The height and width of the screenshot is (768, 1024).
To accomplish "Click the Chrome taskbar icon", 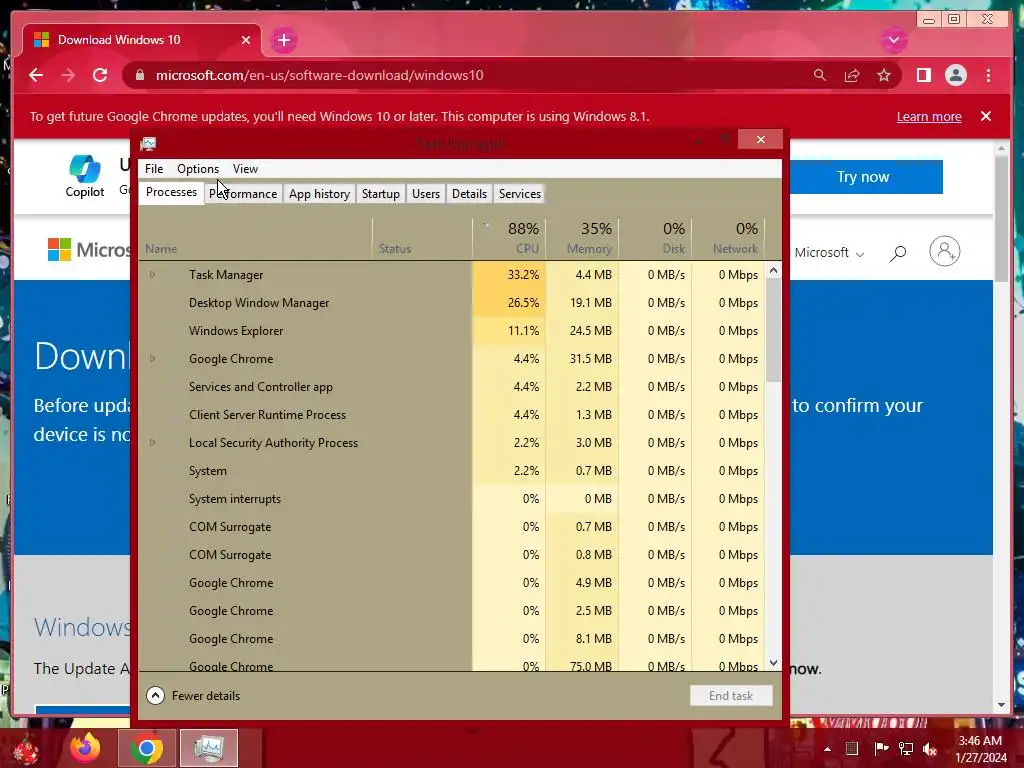I will point(146,748).
